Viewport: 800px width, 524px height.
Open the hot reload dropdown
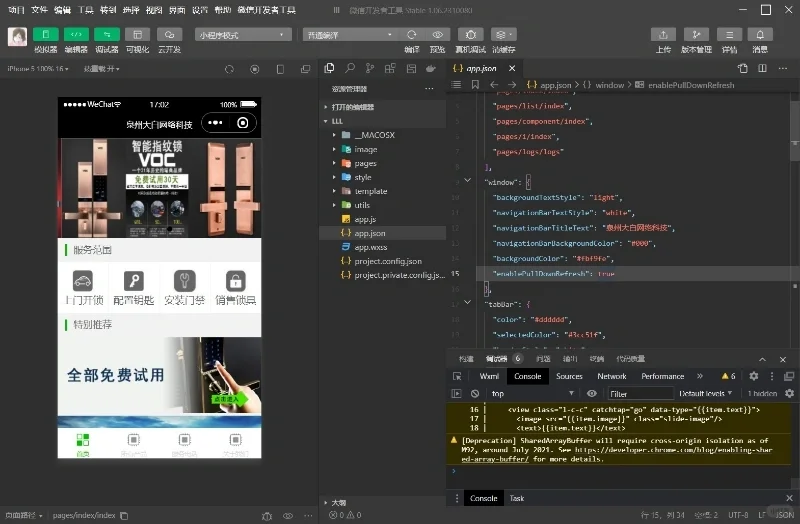coord(102,68)
